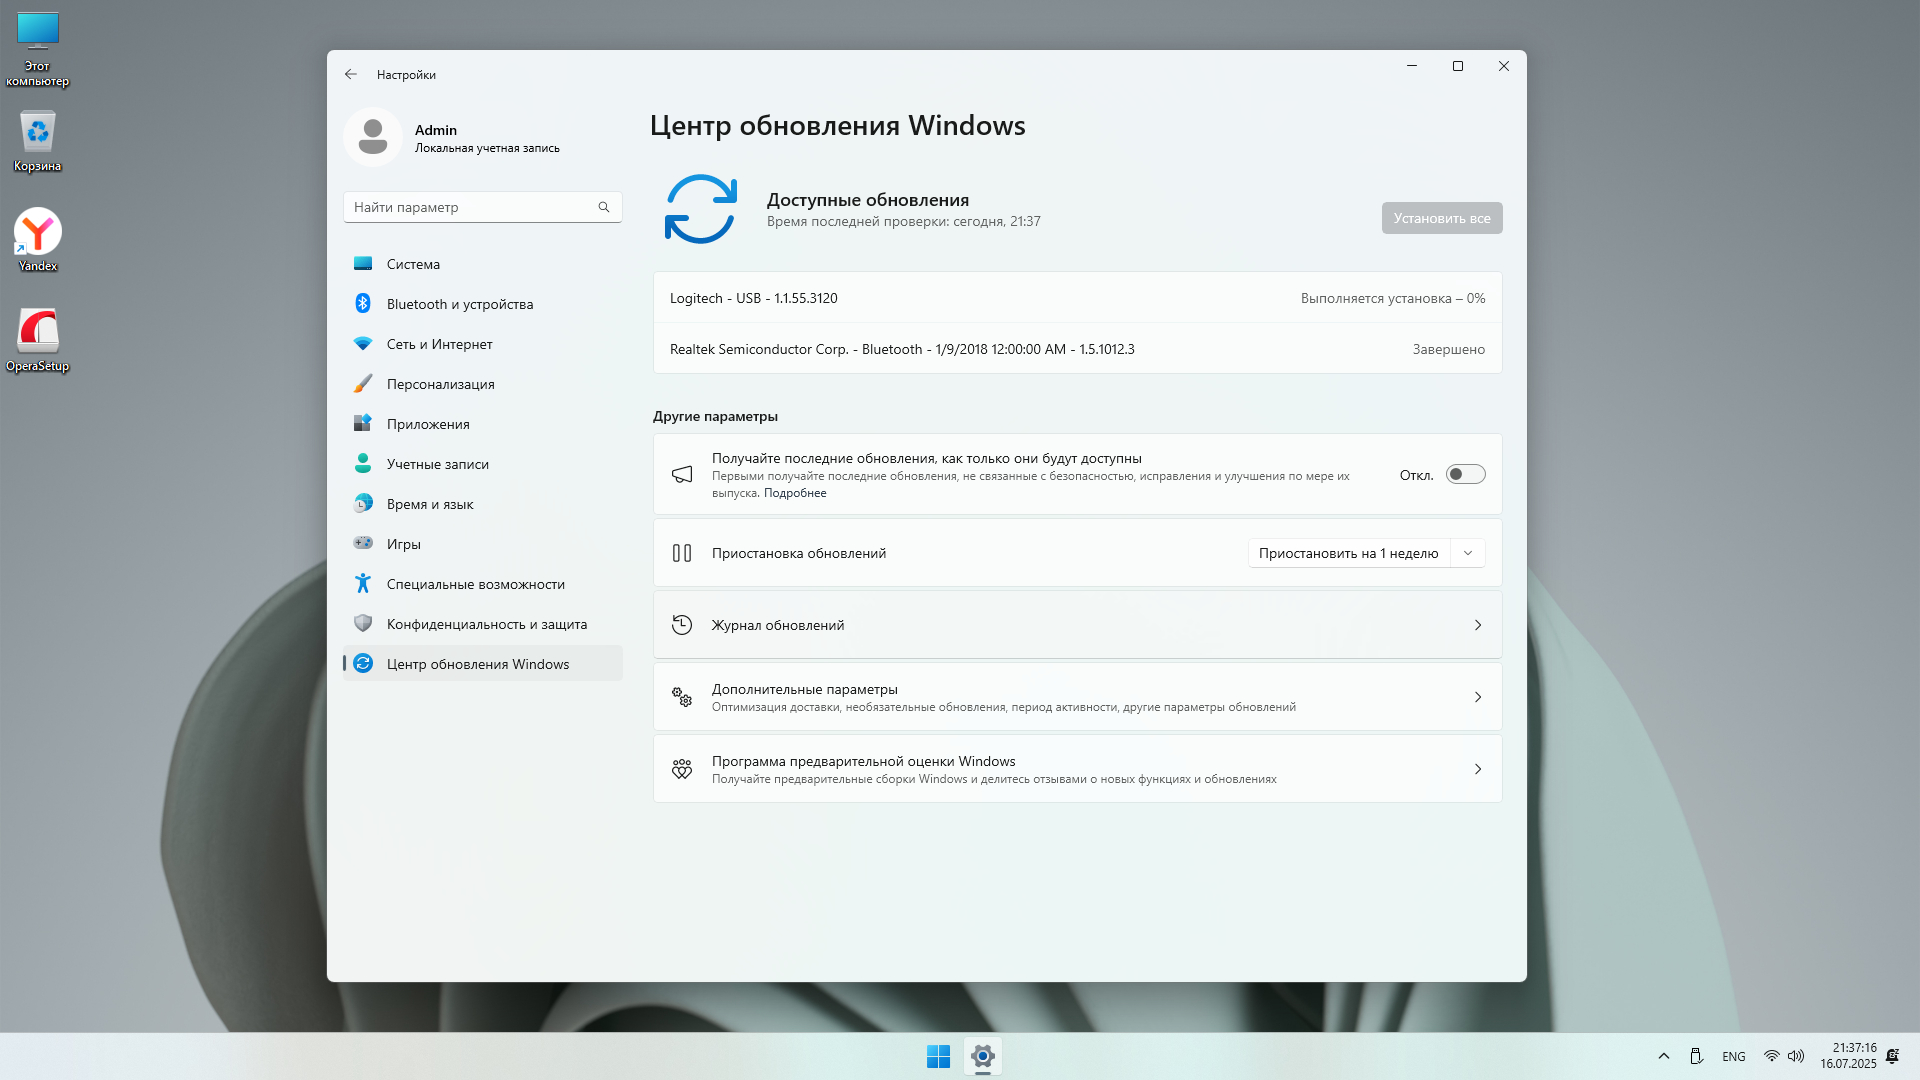The width and height of the screenshot is (1920, 1080).
Task: Click the Найти параметр search field
Action: (470, 207)
